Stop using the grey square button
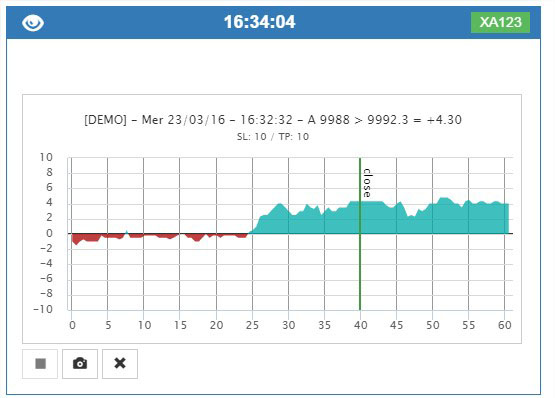Screen dimensions: 555x398 (40, 364)
